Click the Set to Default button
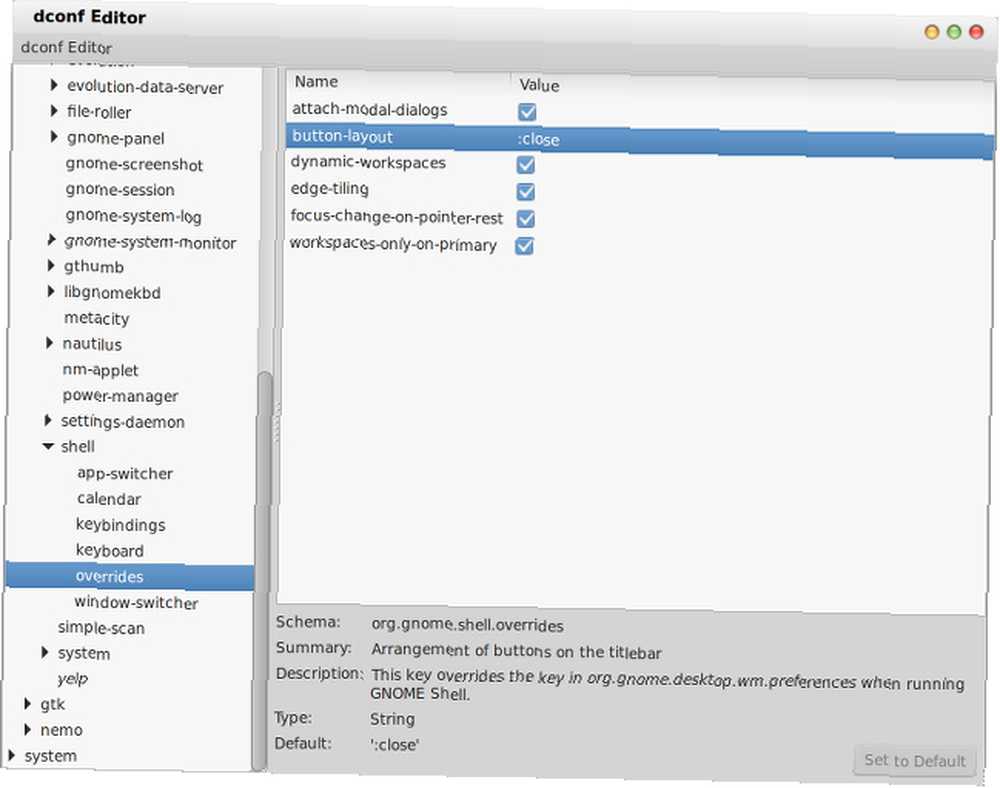Image resolution: width=1000 pixels, height=788 pixels. pyautogui.click(x=915, y=761)
